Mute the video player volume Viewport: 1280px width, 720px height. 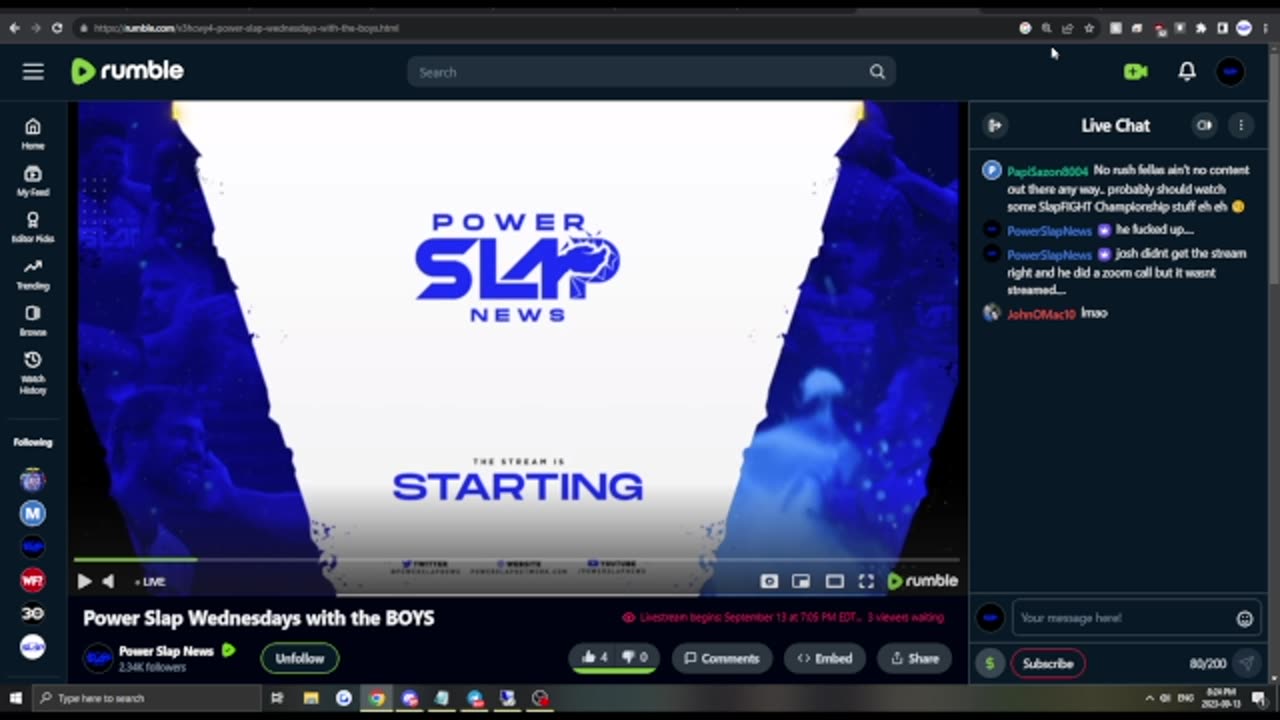click(x=108, y=581)
